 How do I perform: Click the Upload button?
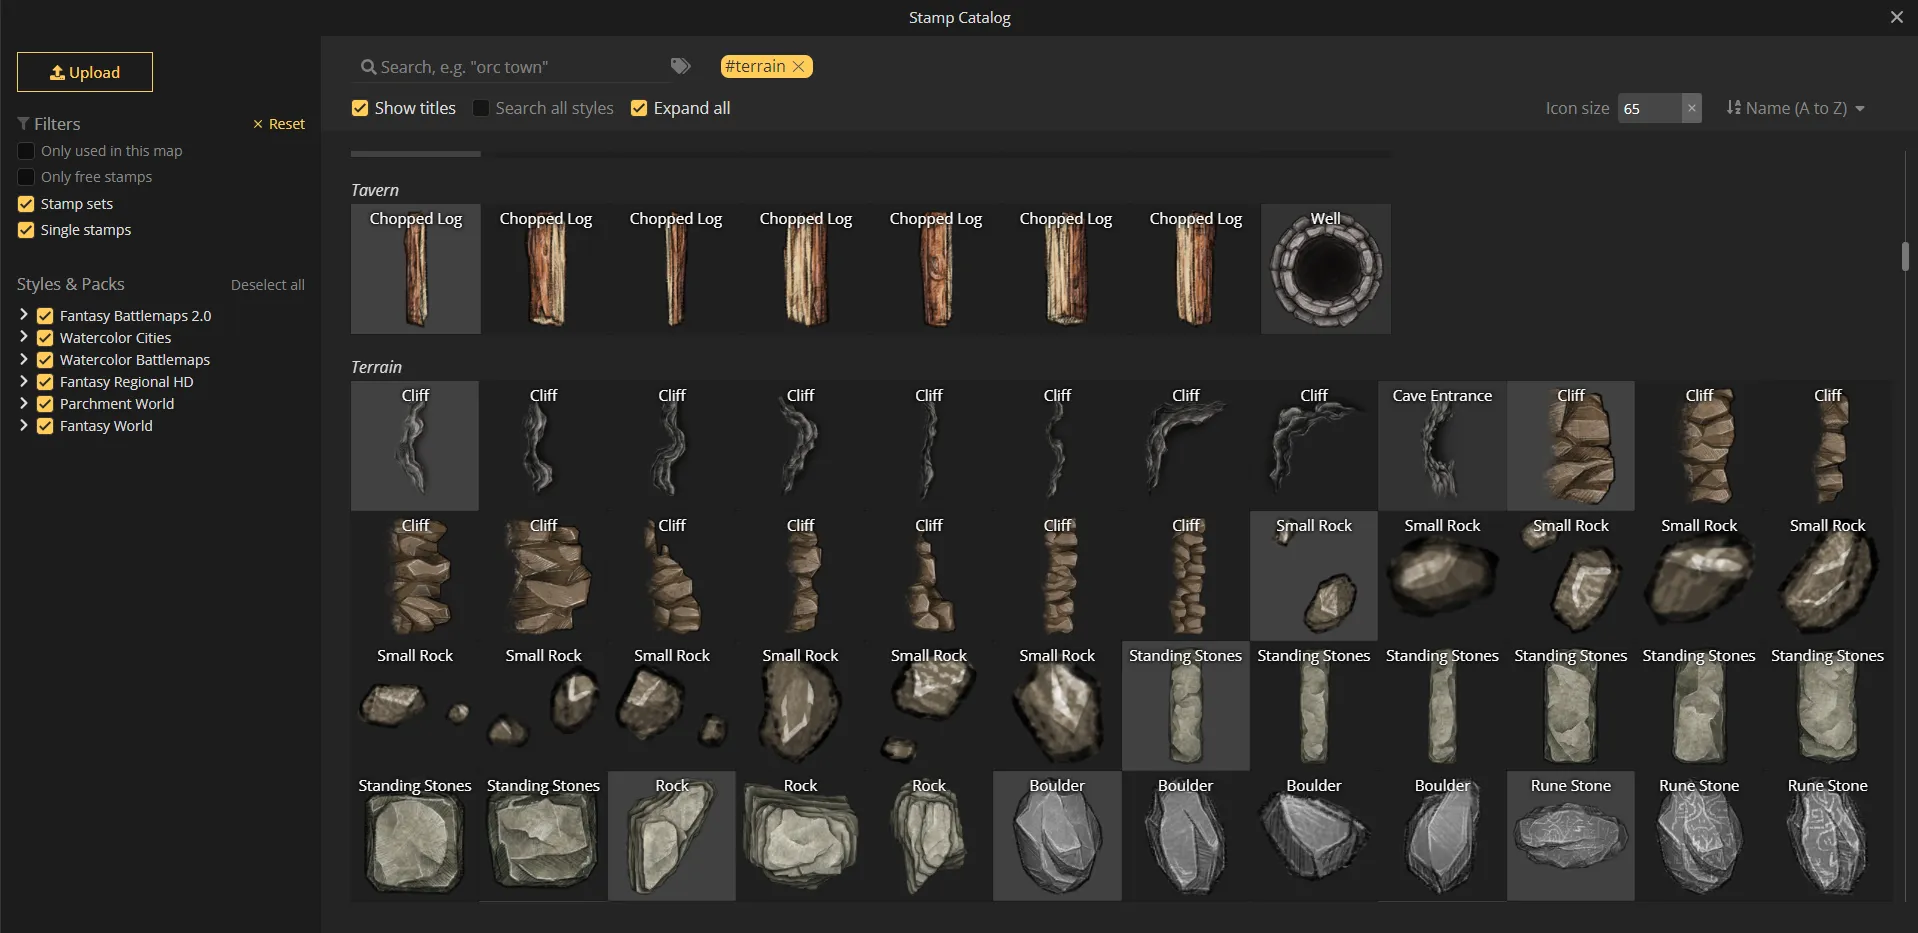point(85,72)
